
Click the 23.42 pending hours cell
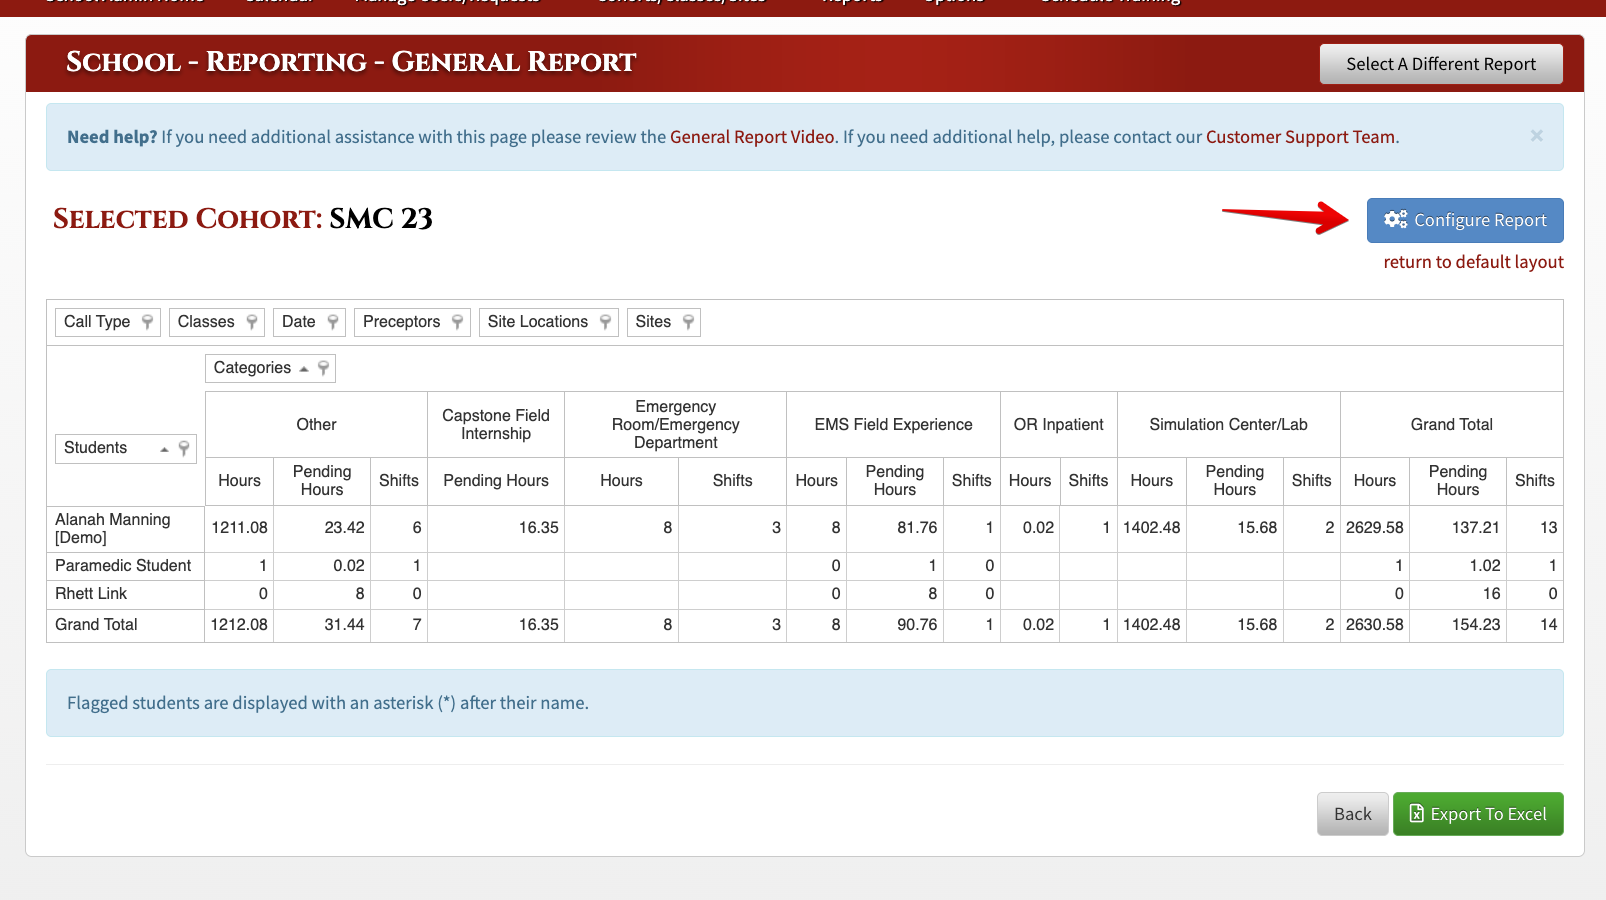(322, 528)
